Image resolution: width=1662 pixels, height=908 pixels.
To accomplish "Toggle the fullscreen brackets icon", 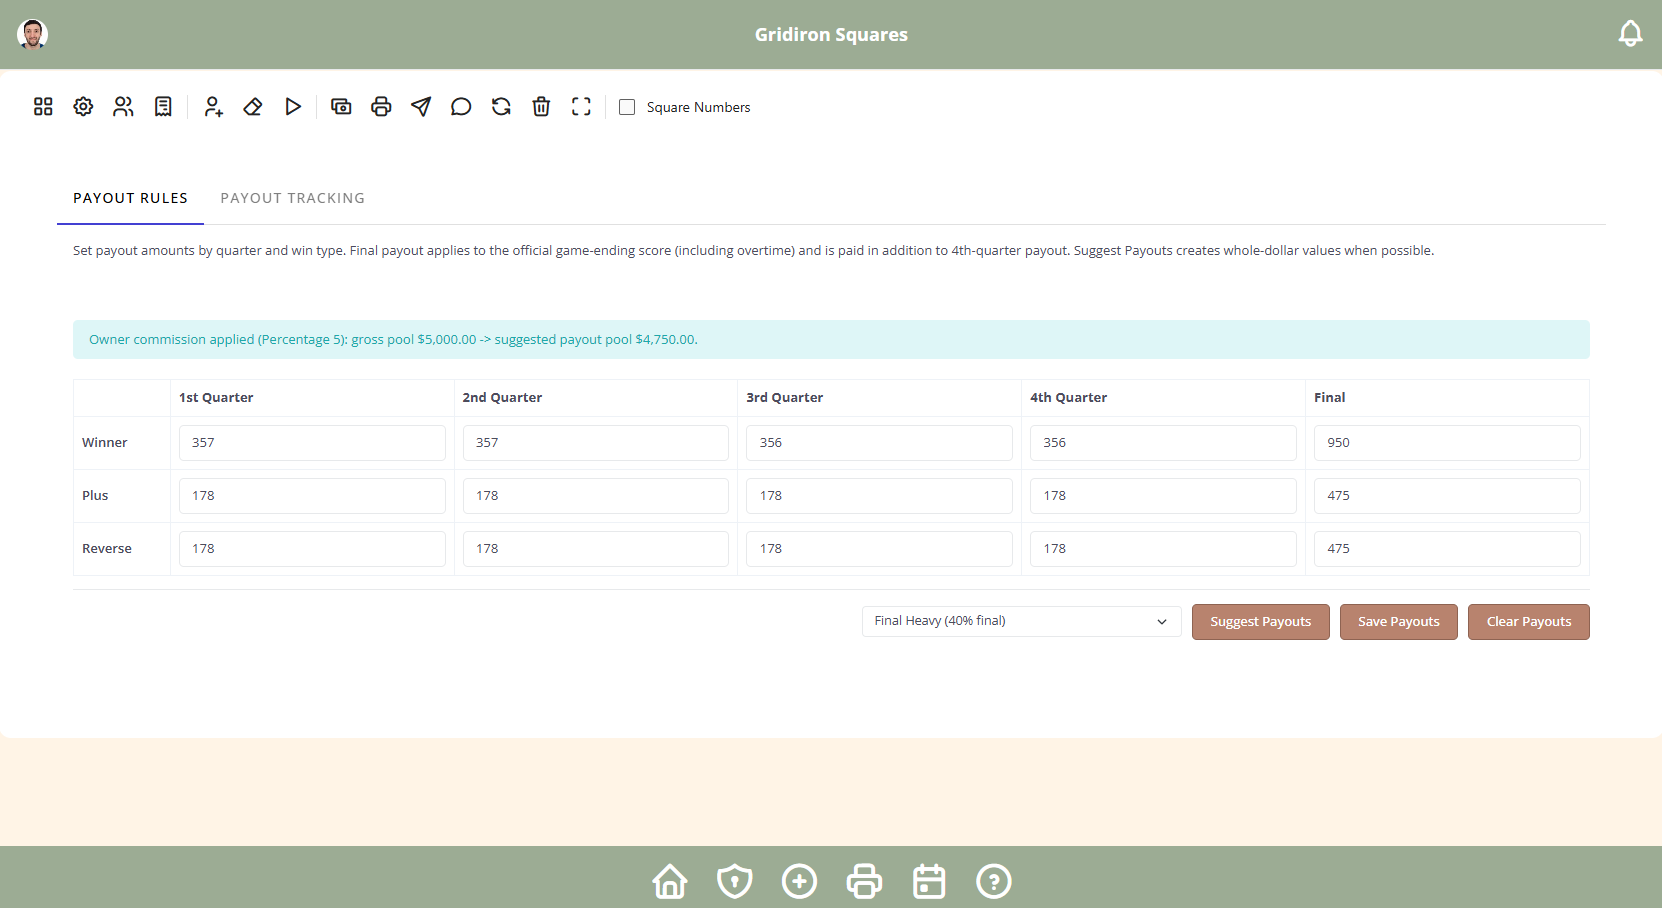I will [x=581, y=107].
